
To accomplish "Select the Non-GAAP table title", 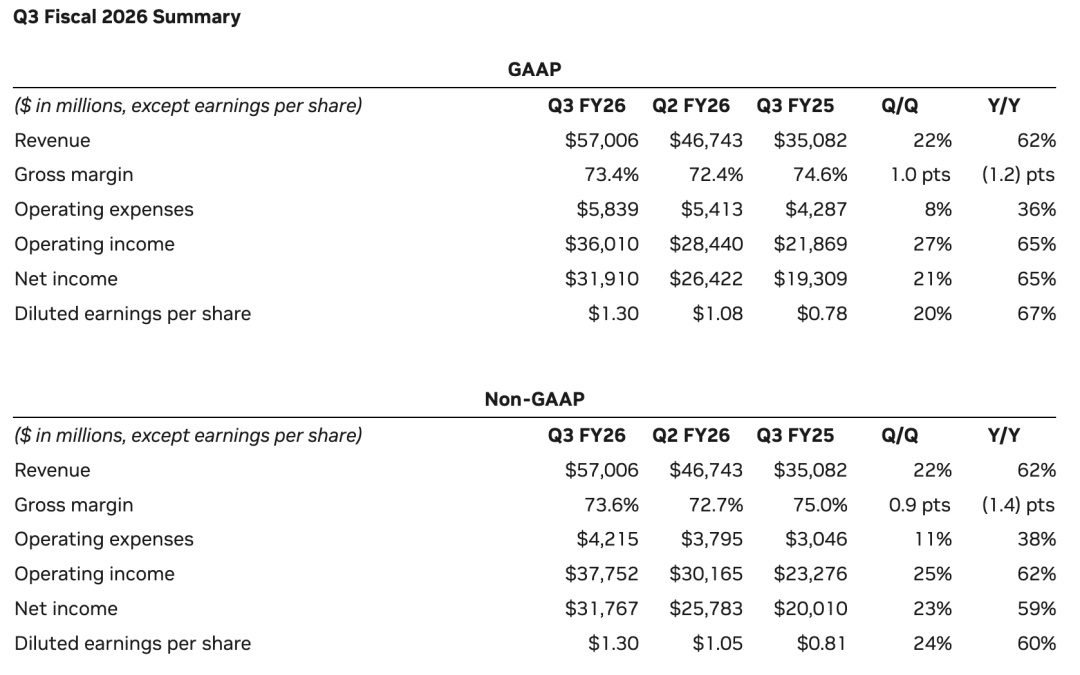I will 535,399.
